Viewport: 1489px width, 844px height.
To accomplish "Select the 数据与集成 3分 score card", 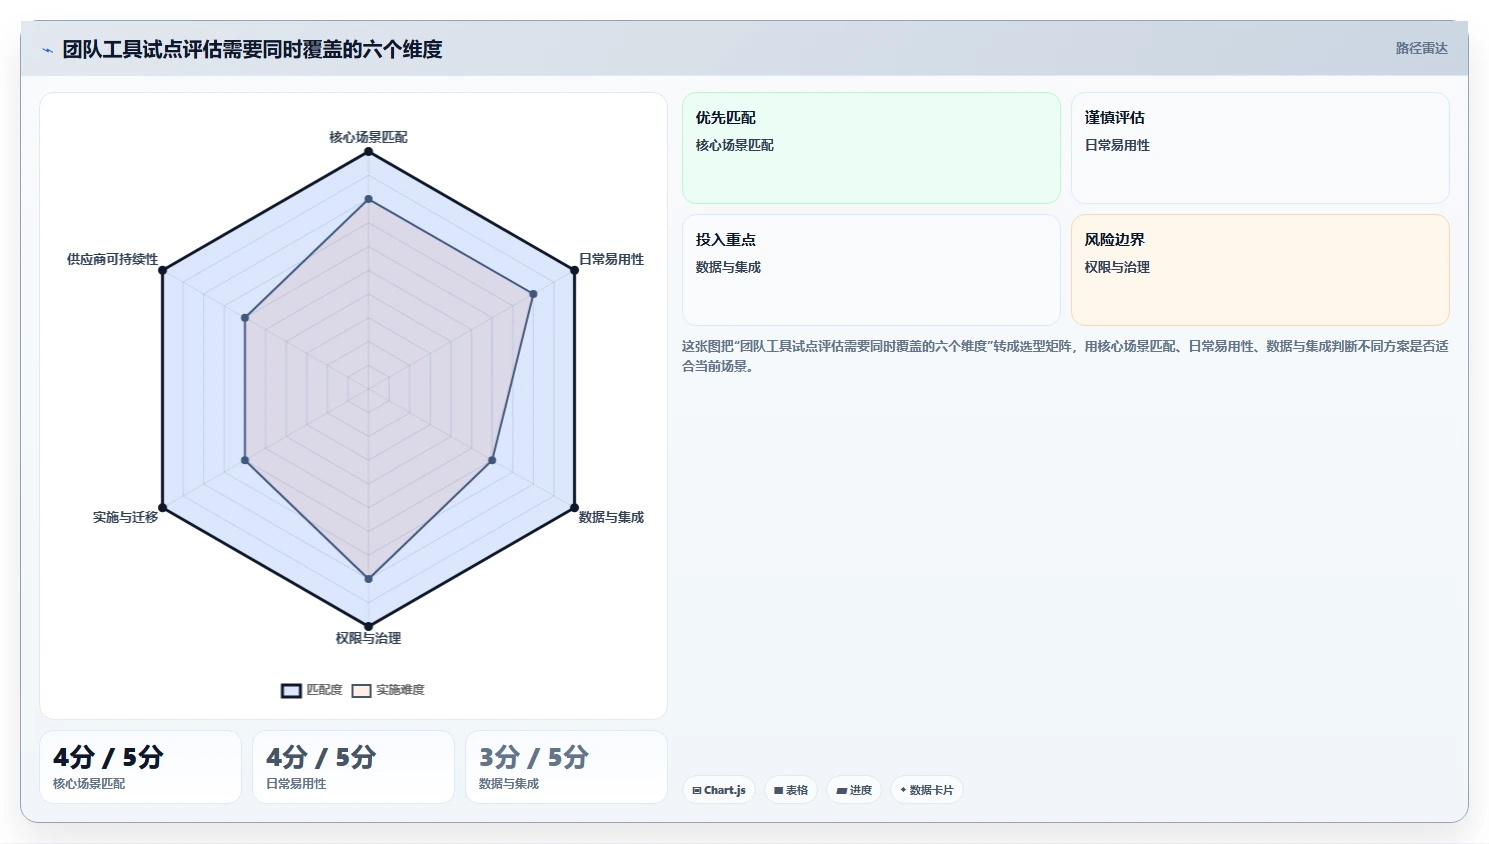I will coord(566,767).
